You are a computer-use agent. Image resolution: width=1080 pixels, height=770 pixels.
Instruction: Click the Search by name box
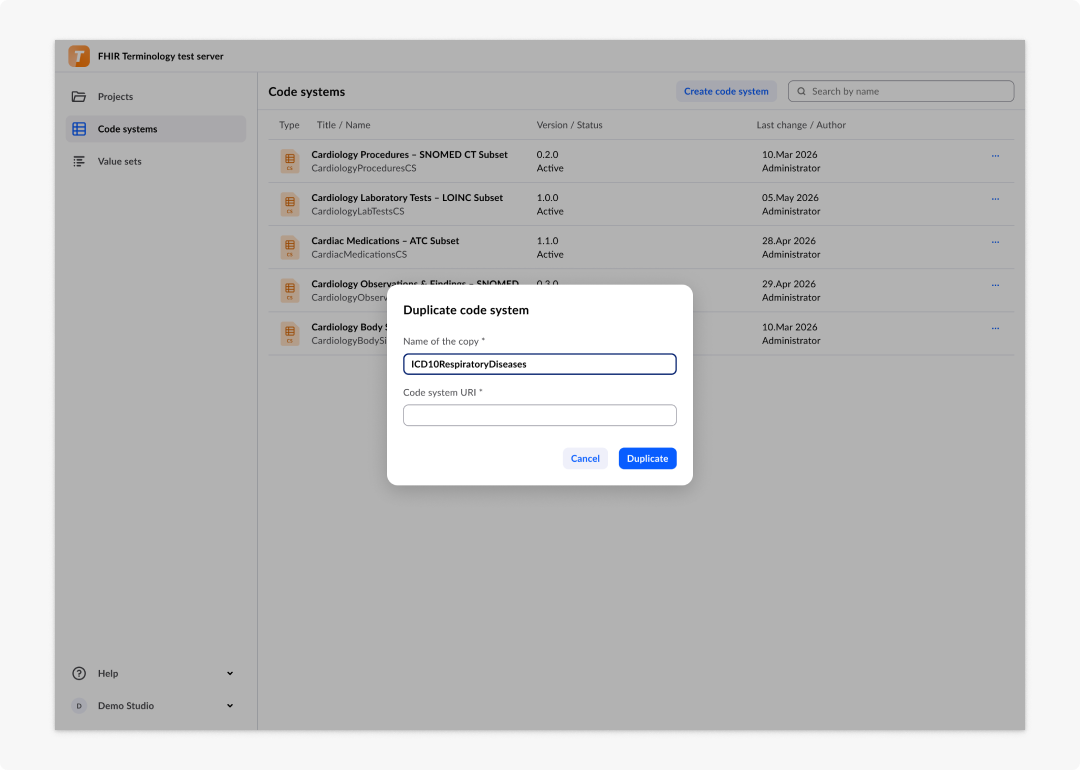tap(901, 91)
